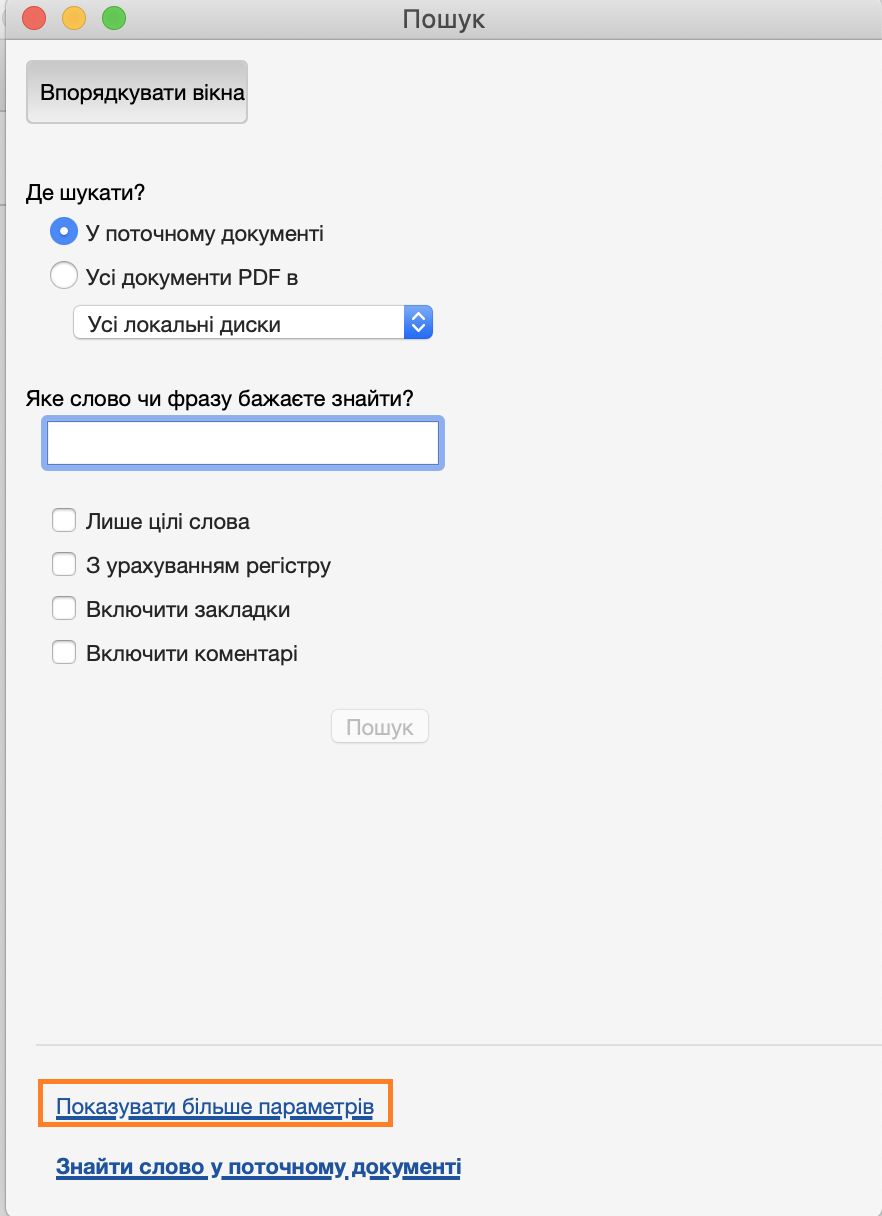Maximize the window using green button

tap(114, 18)
